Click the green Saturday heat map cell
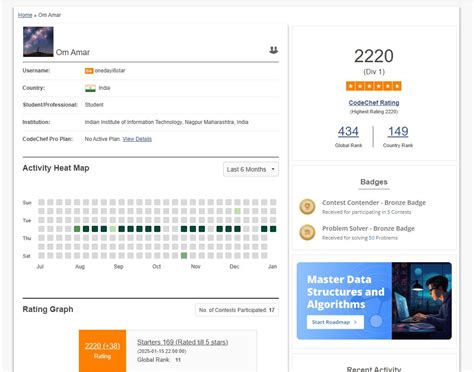 click(184, 256)
